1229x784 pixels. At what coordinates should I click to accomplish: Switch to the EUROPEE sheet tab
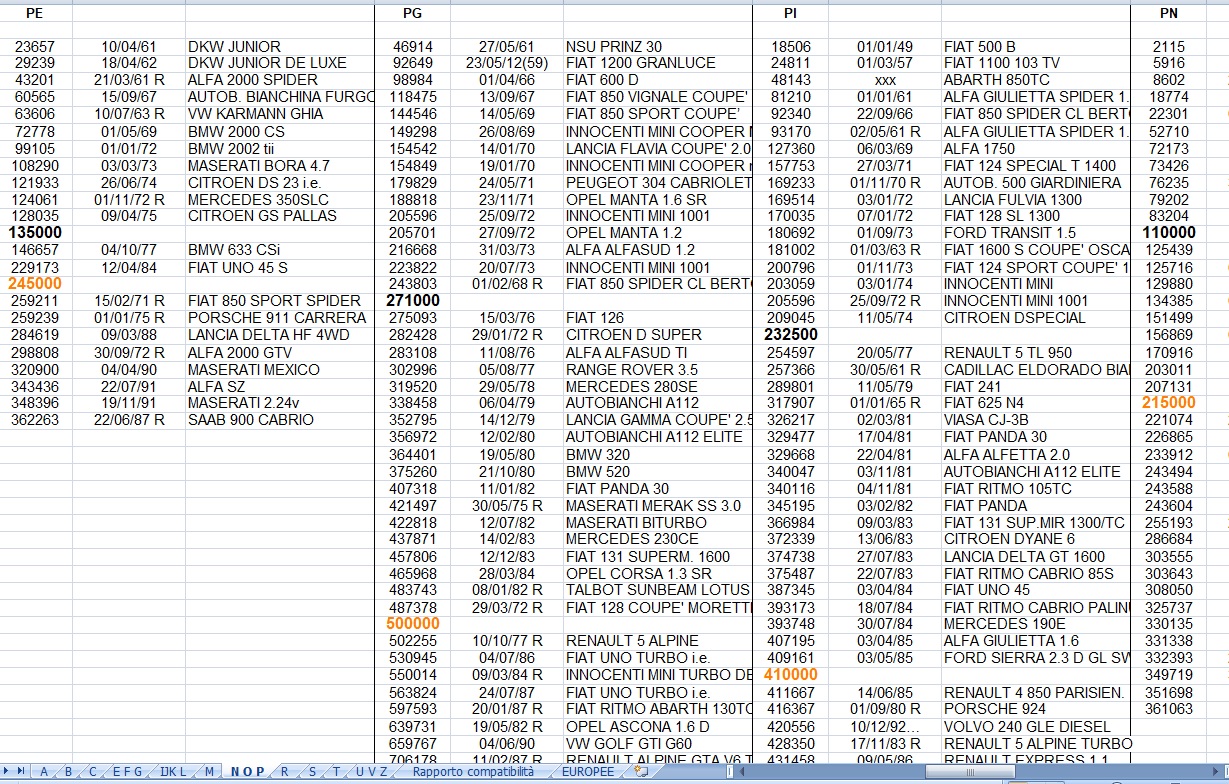tap(588, 771)
